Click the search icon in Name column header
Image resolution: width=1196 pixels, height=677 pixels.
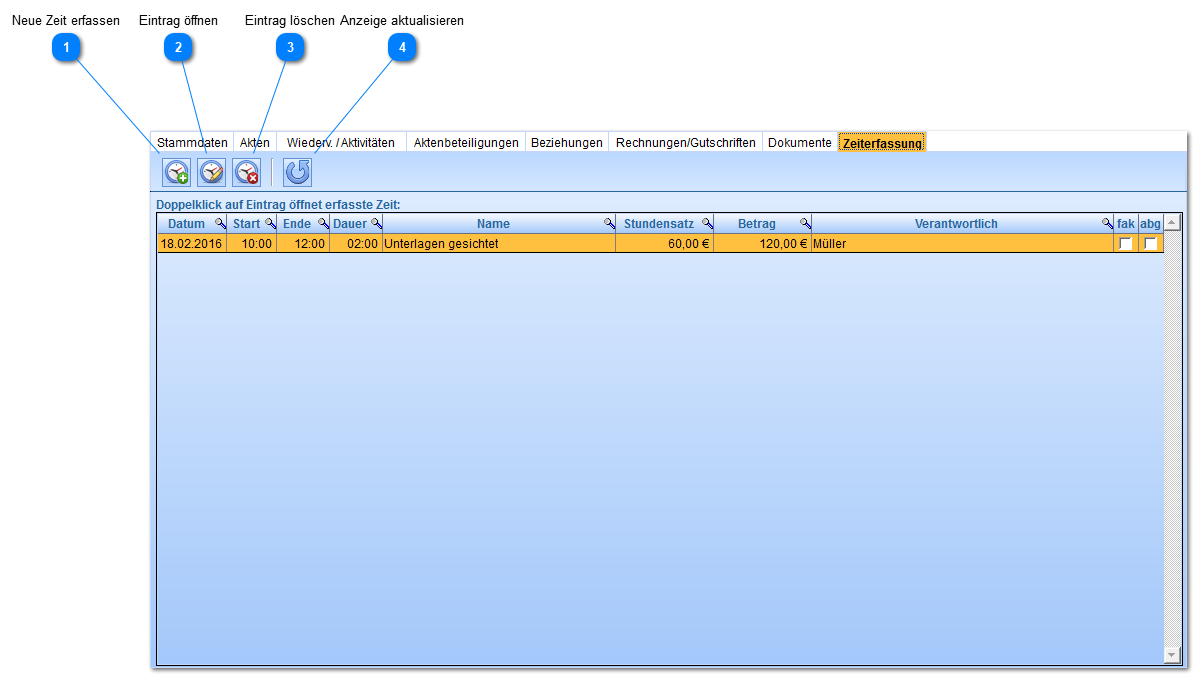(x=609, y=224)
